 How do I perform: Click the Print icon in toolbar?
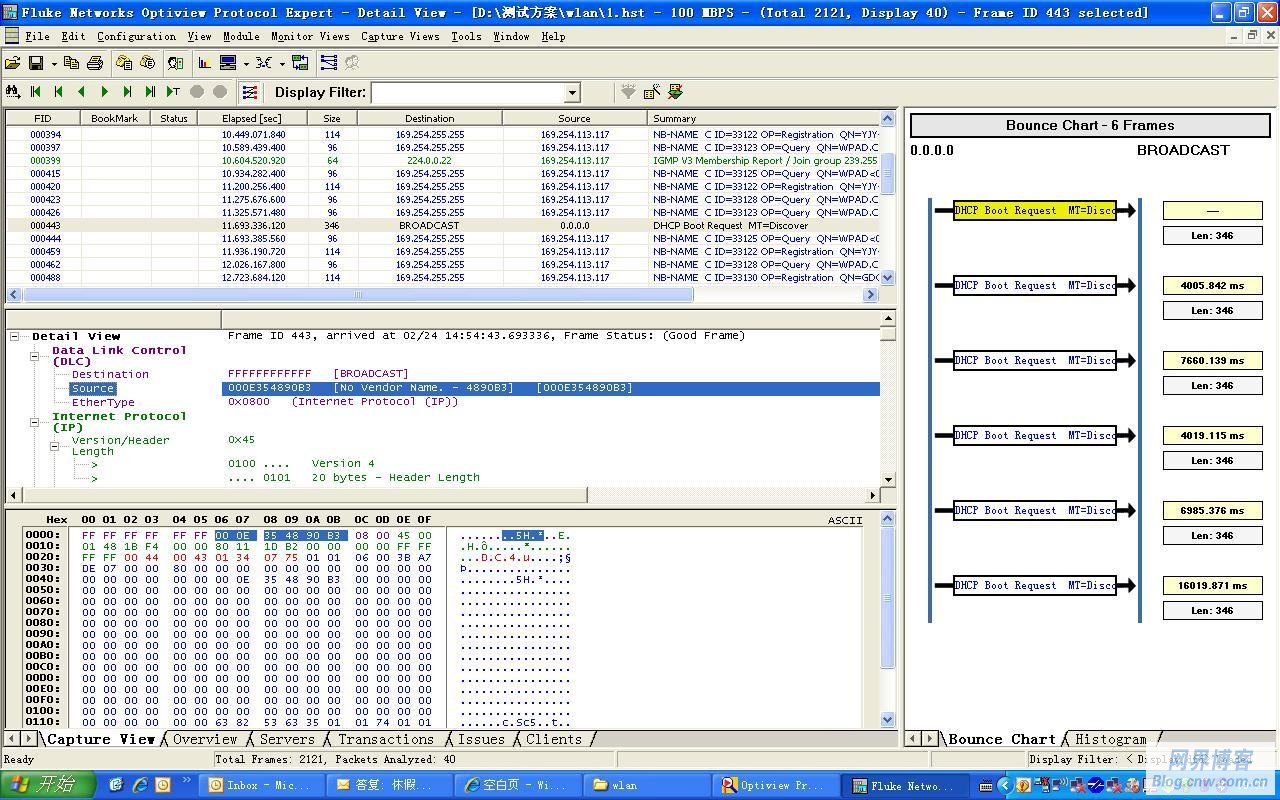[x=95, y=63]
